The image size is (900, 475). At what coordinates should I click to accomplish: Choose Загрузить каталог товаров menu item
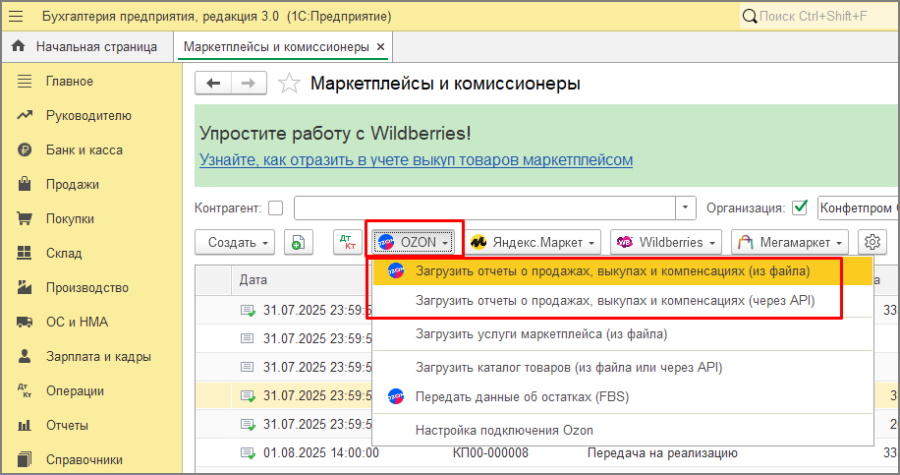click(623, 367)
